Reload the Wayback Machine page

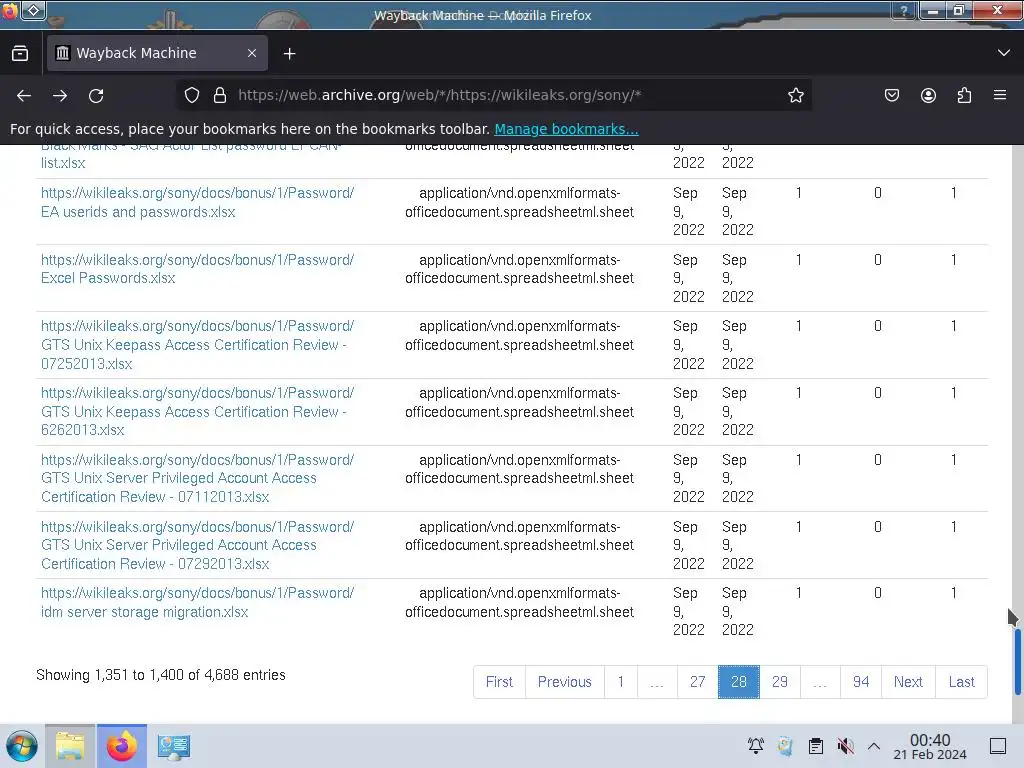pyautogui.click(x=96, y=95)
